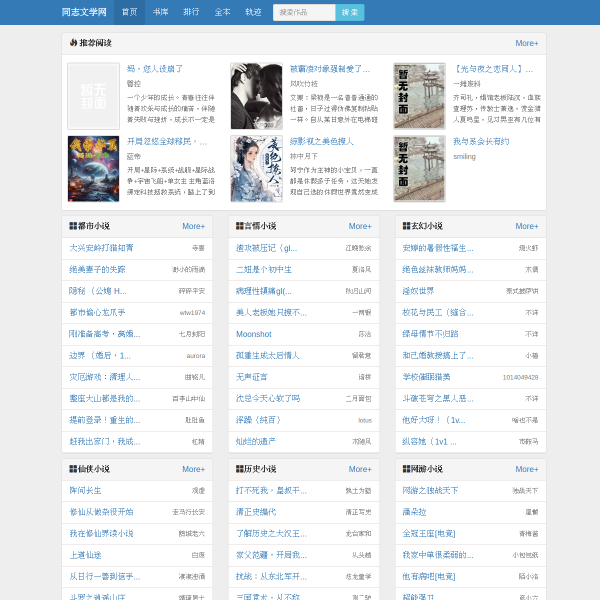This screenshot has width=600, height=600.
Task: Click author name aurora
Action: click(196, 356)
